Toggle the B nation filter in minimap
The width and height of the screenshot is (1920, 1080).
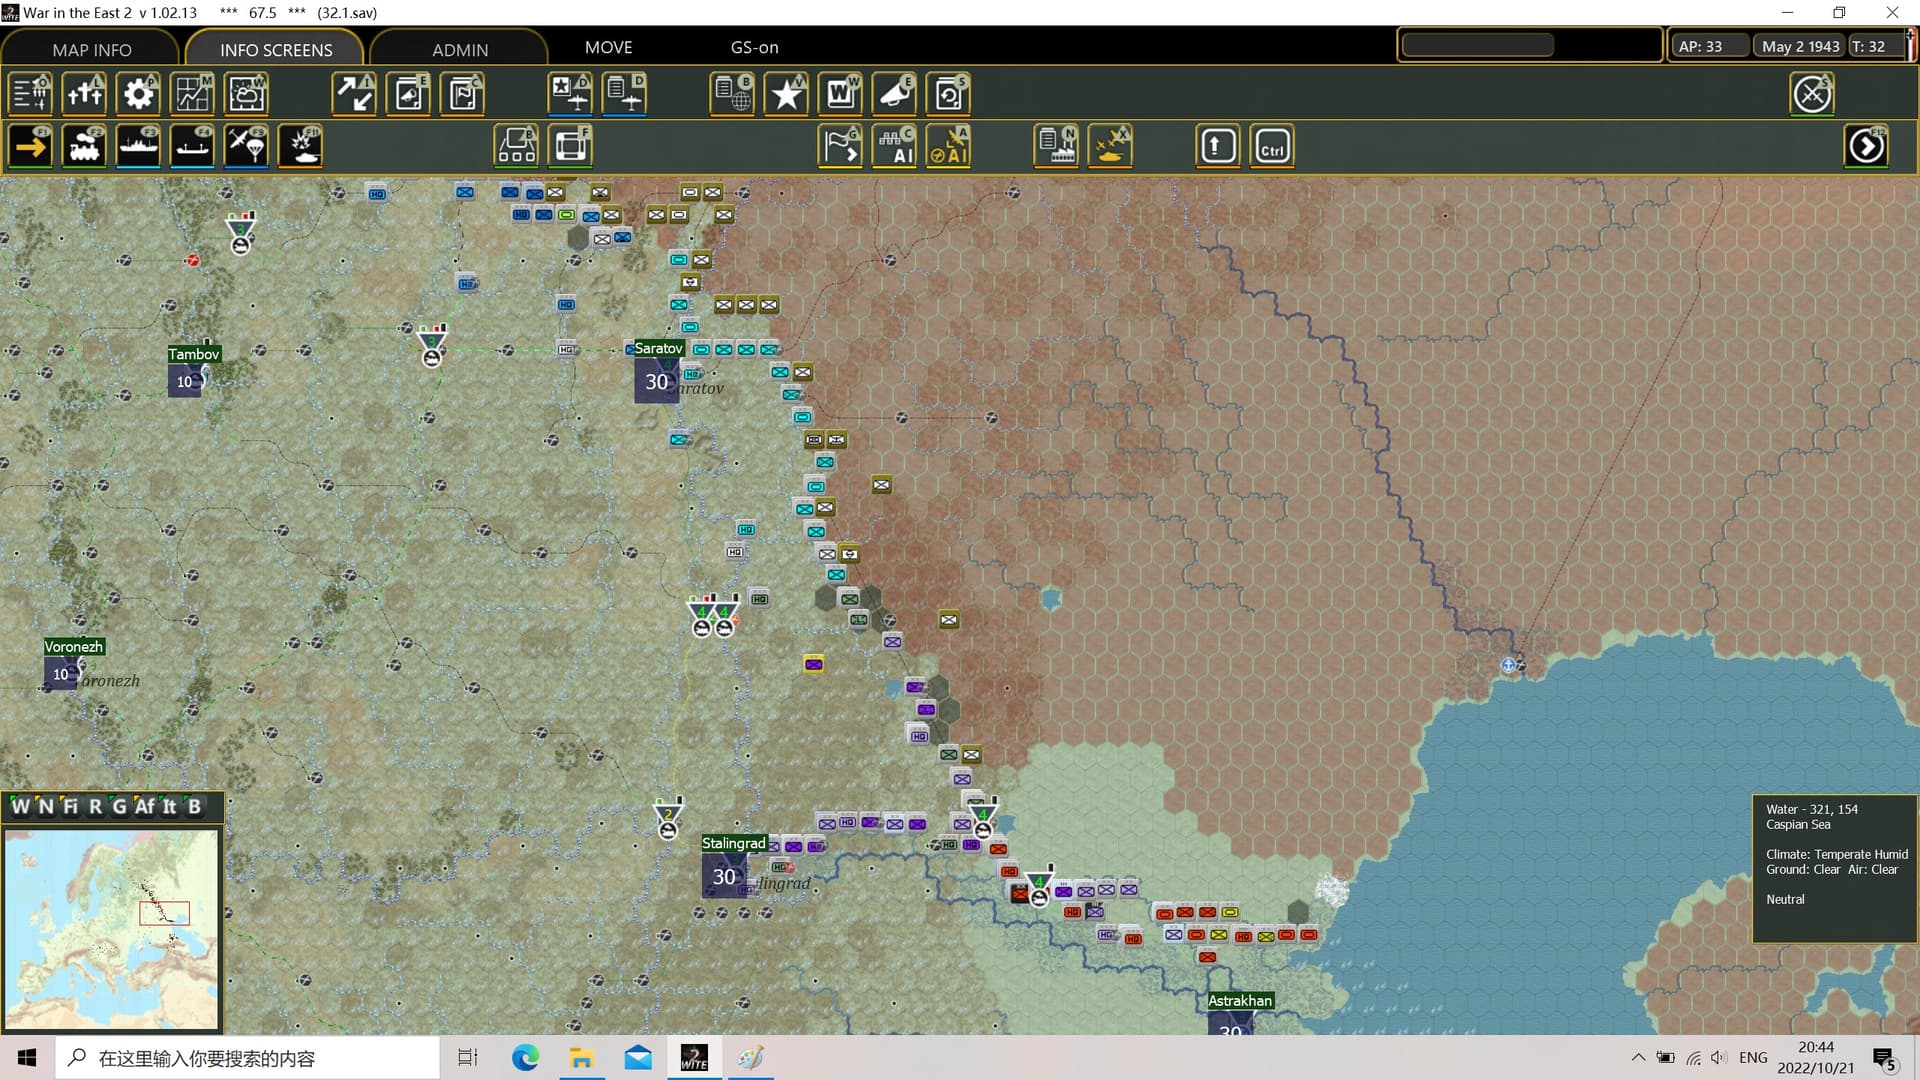pos(194,806)
